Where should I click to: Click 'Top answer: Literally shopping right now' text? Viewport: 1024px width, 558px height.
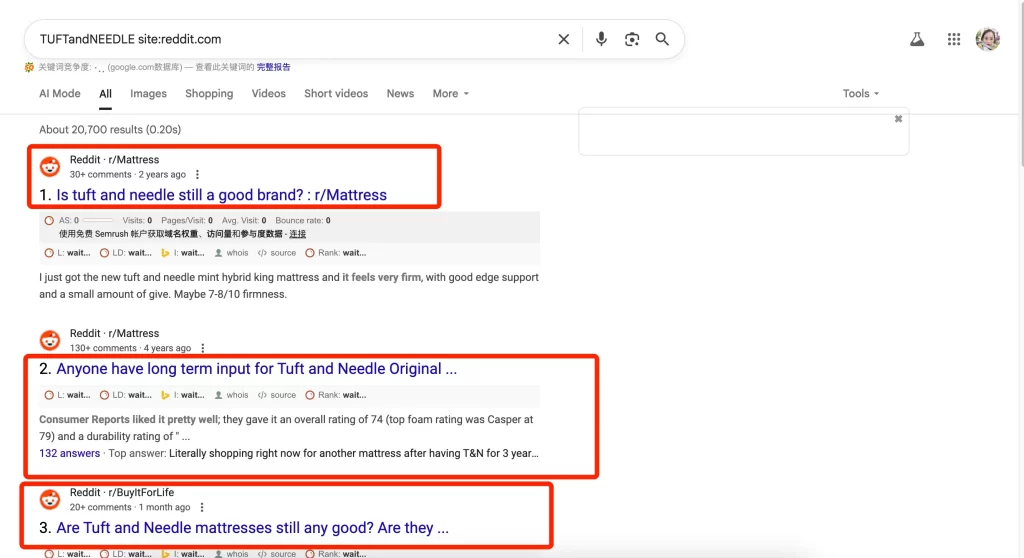(x=323, y=453)
